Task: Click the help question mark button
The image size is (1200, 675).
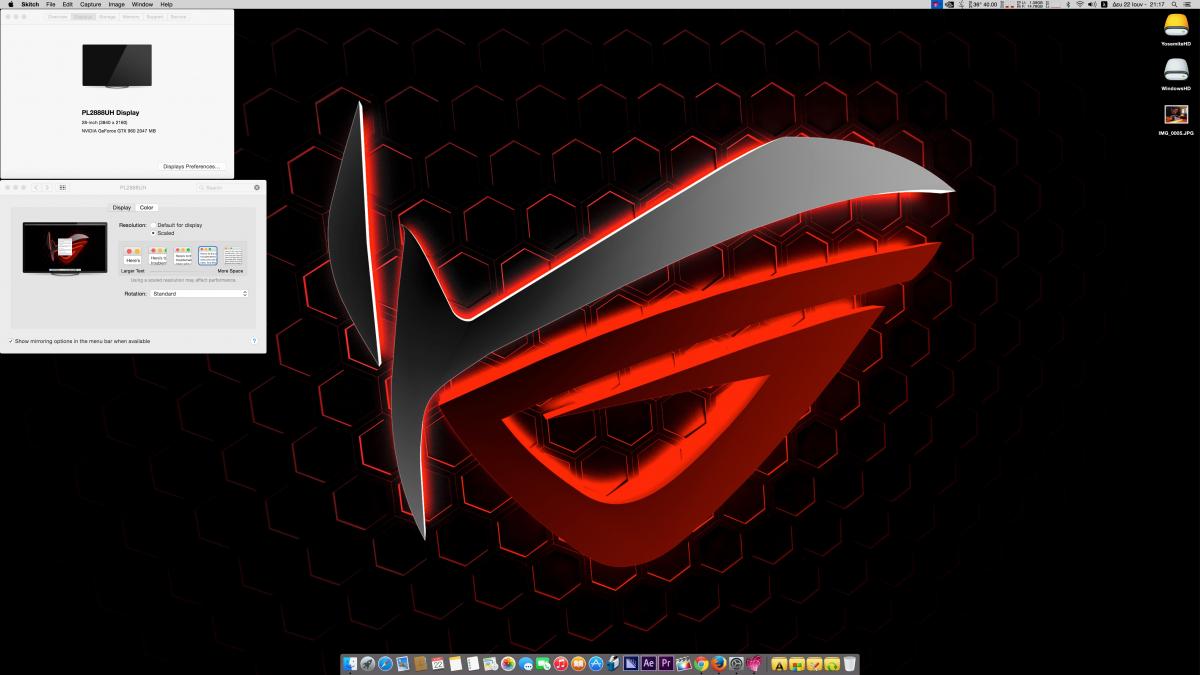Action: click(255, 341)
